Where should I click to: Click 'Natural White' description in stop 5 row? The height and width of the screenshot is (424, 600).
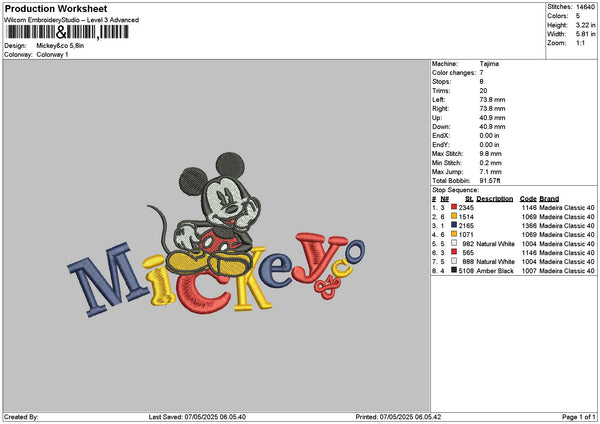pyautogui.click(x=496, y=244)
